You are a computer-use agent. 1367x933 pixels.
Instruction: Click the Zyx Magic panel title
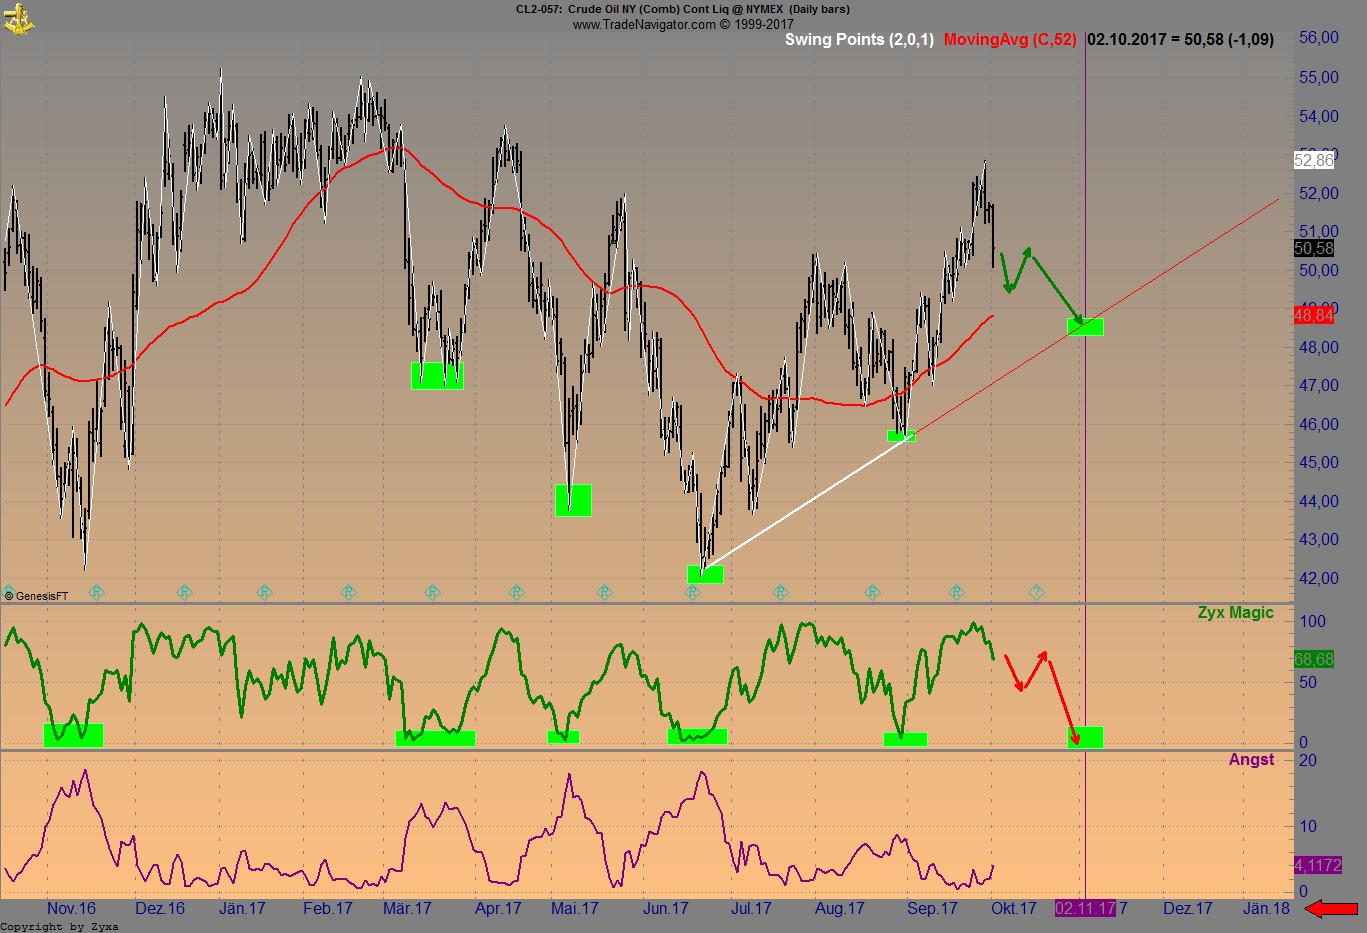click(x=1235, y=612)
